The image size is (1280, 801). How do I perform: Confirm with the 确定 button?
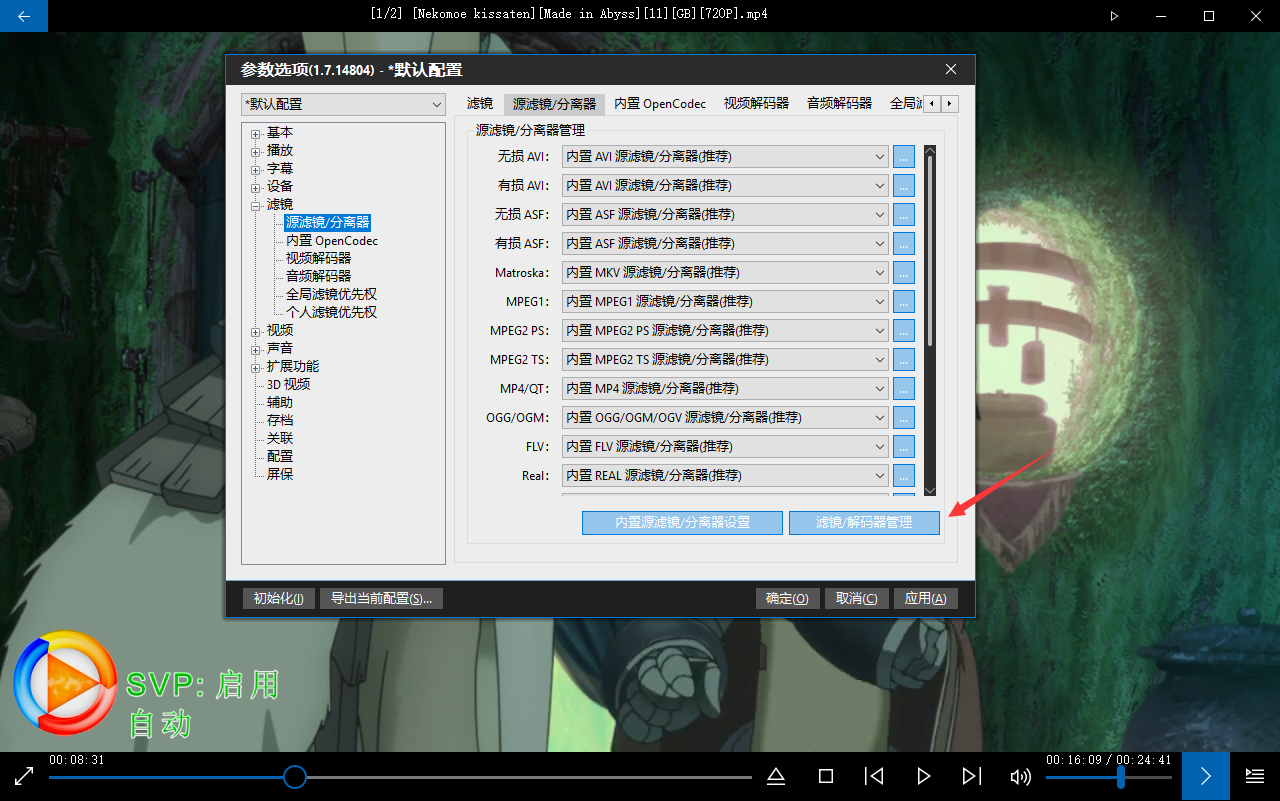(788, 599)
